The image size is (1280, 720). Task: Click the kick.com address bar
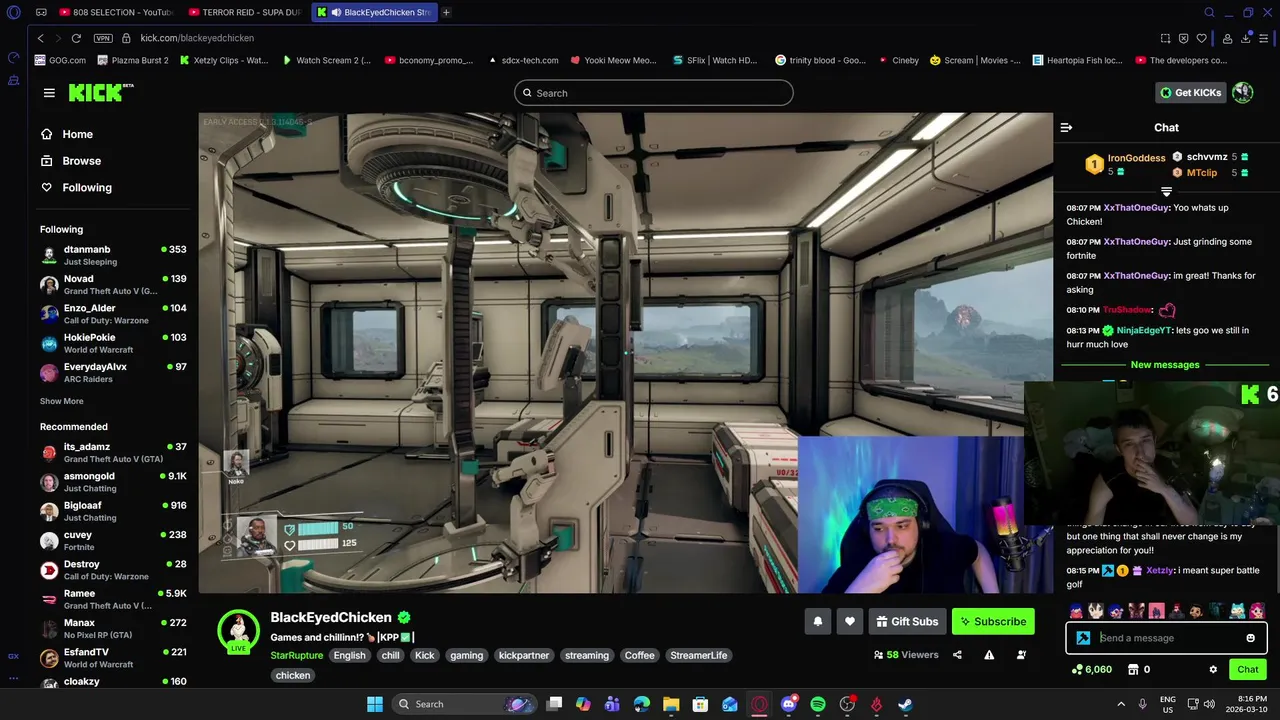point(197,38)
